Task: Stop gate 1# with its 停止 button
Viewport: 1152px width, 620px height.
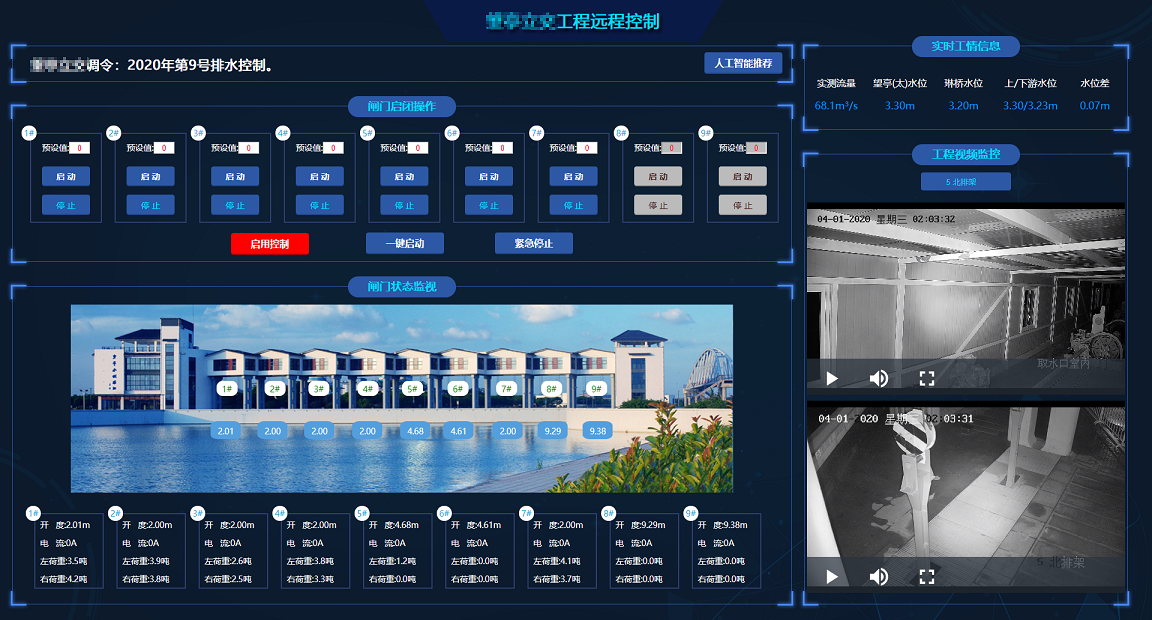Action: click(66, 205)
